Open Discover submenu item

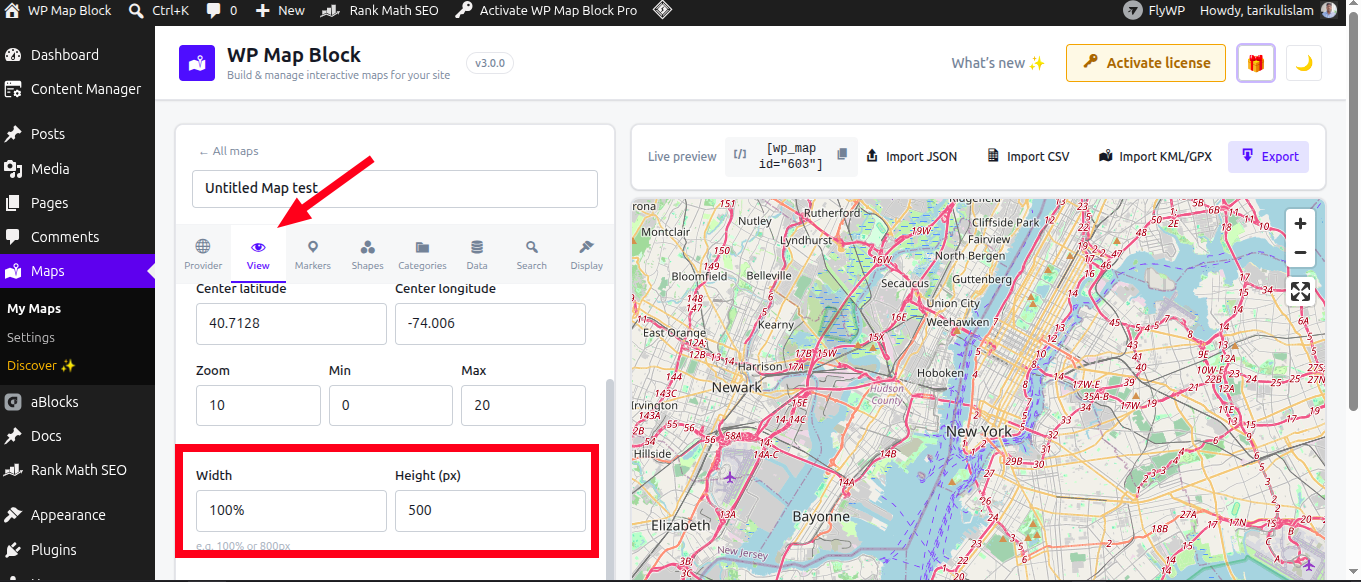coord(42,365)
